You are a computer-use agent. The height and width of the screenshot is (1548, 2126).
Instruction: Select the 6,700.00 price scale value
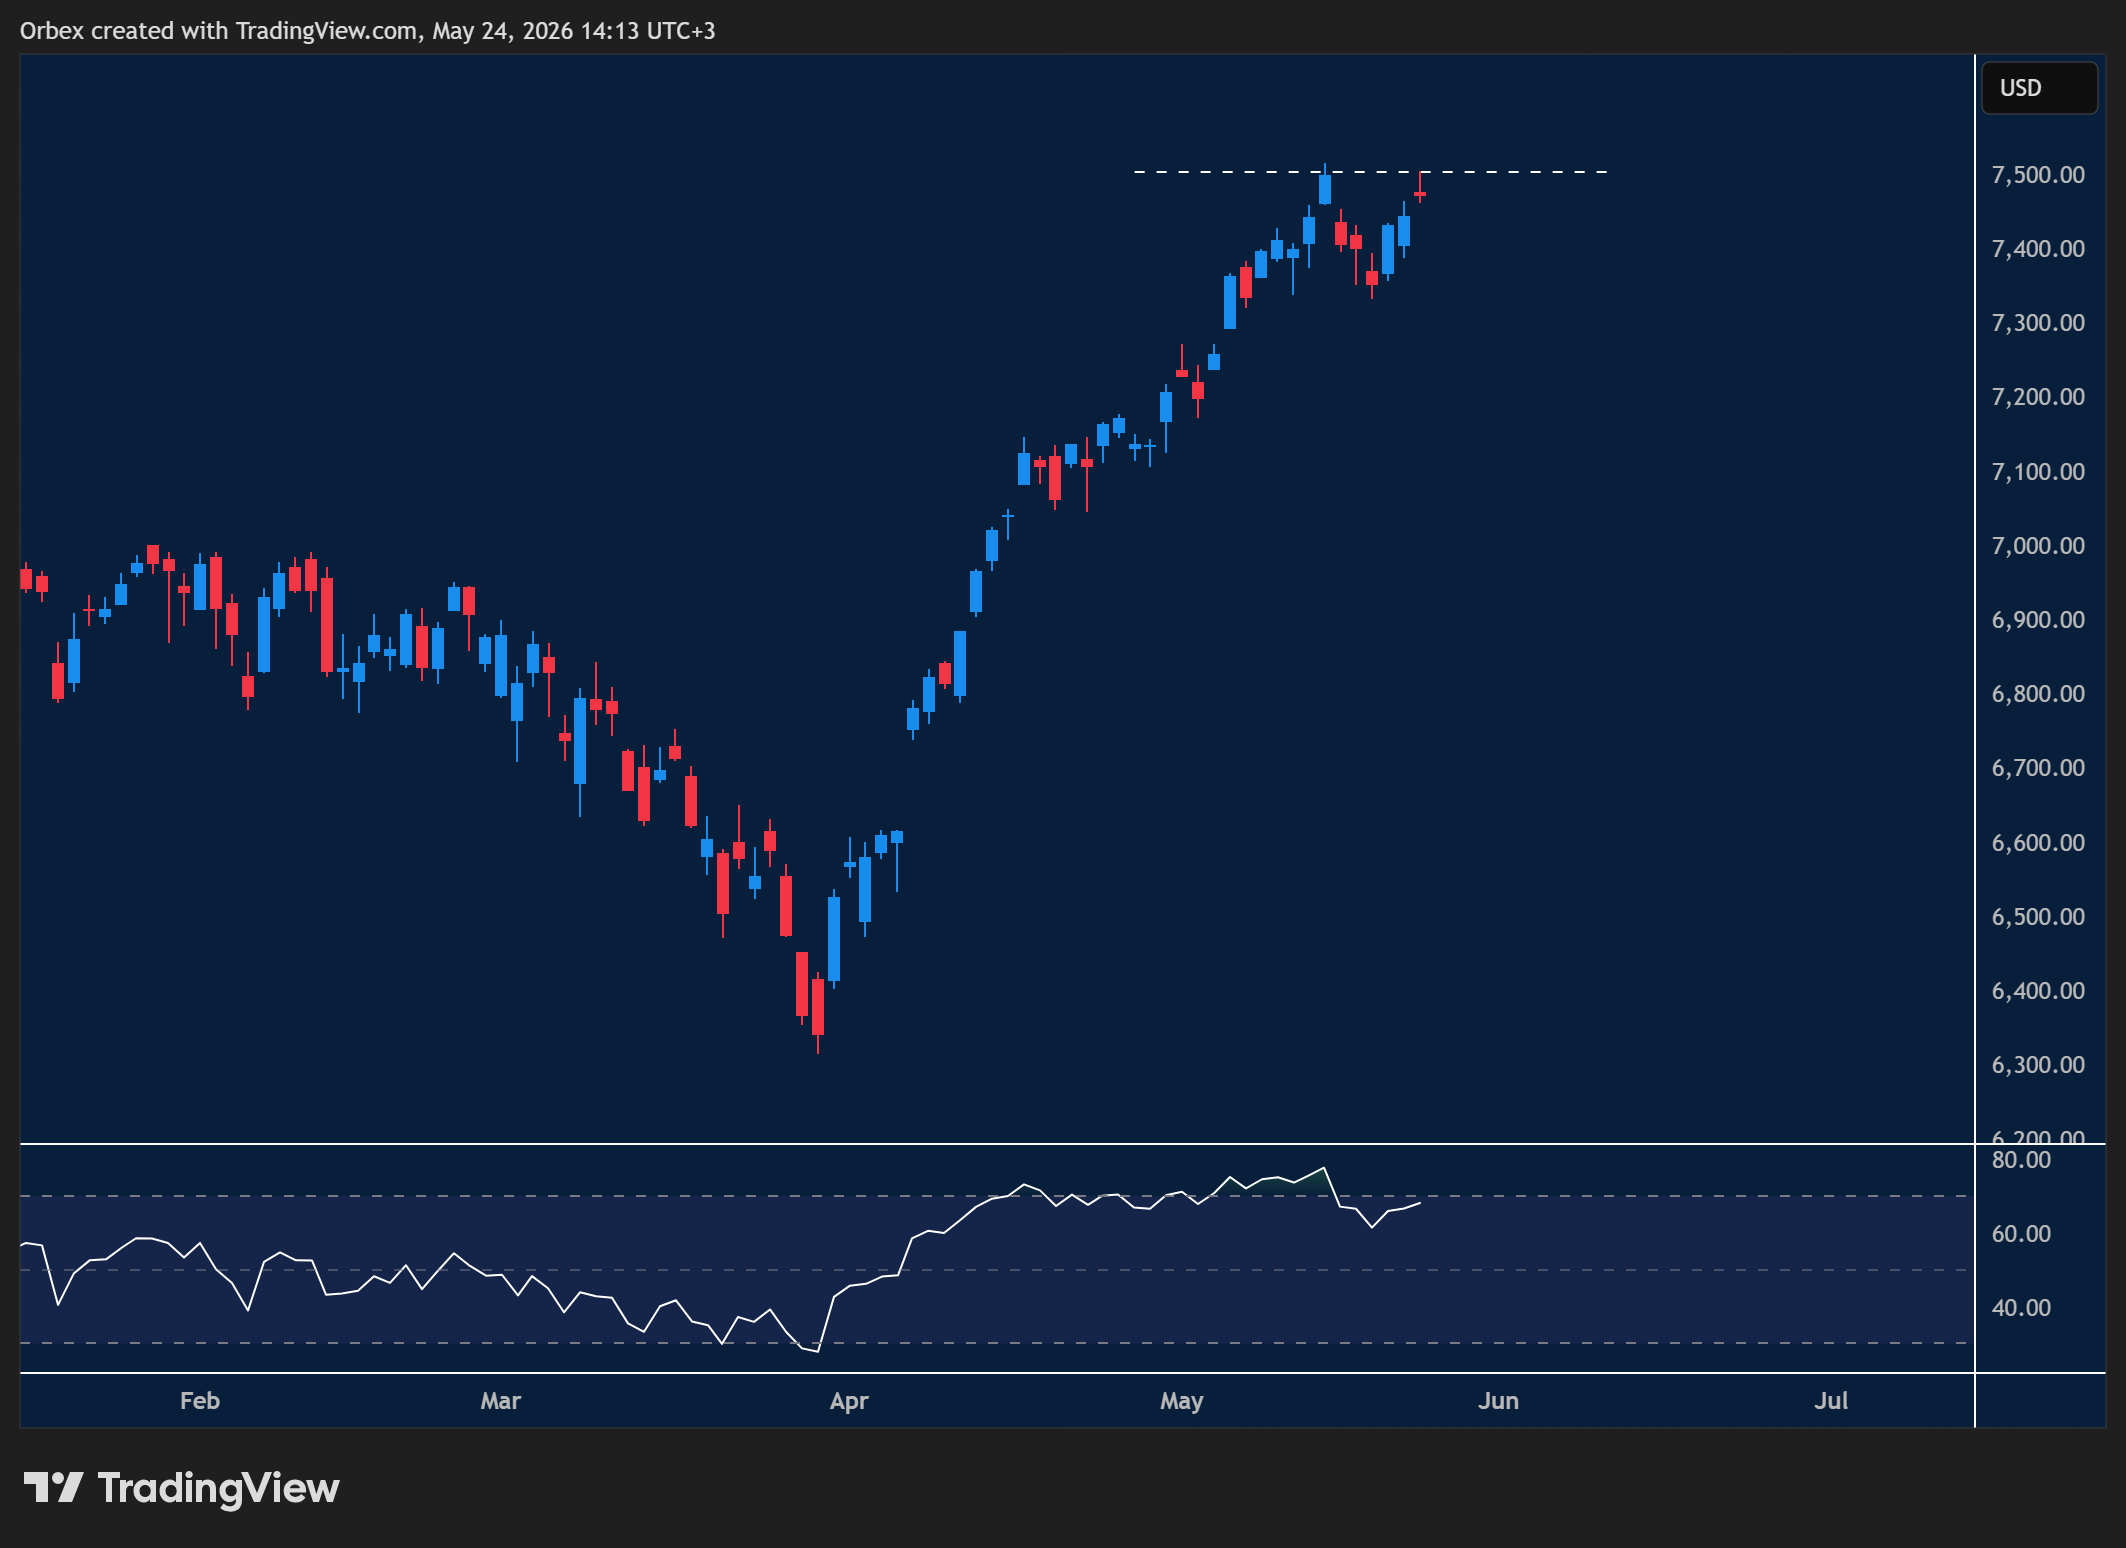click(2038, 768)
